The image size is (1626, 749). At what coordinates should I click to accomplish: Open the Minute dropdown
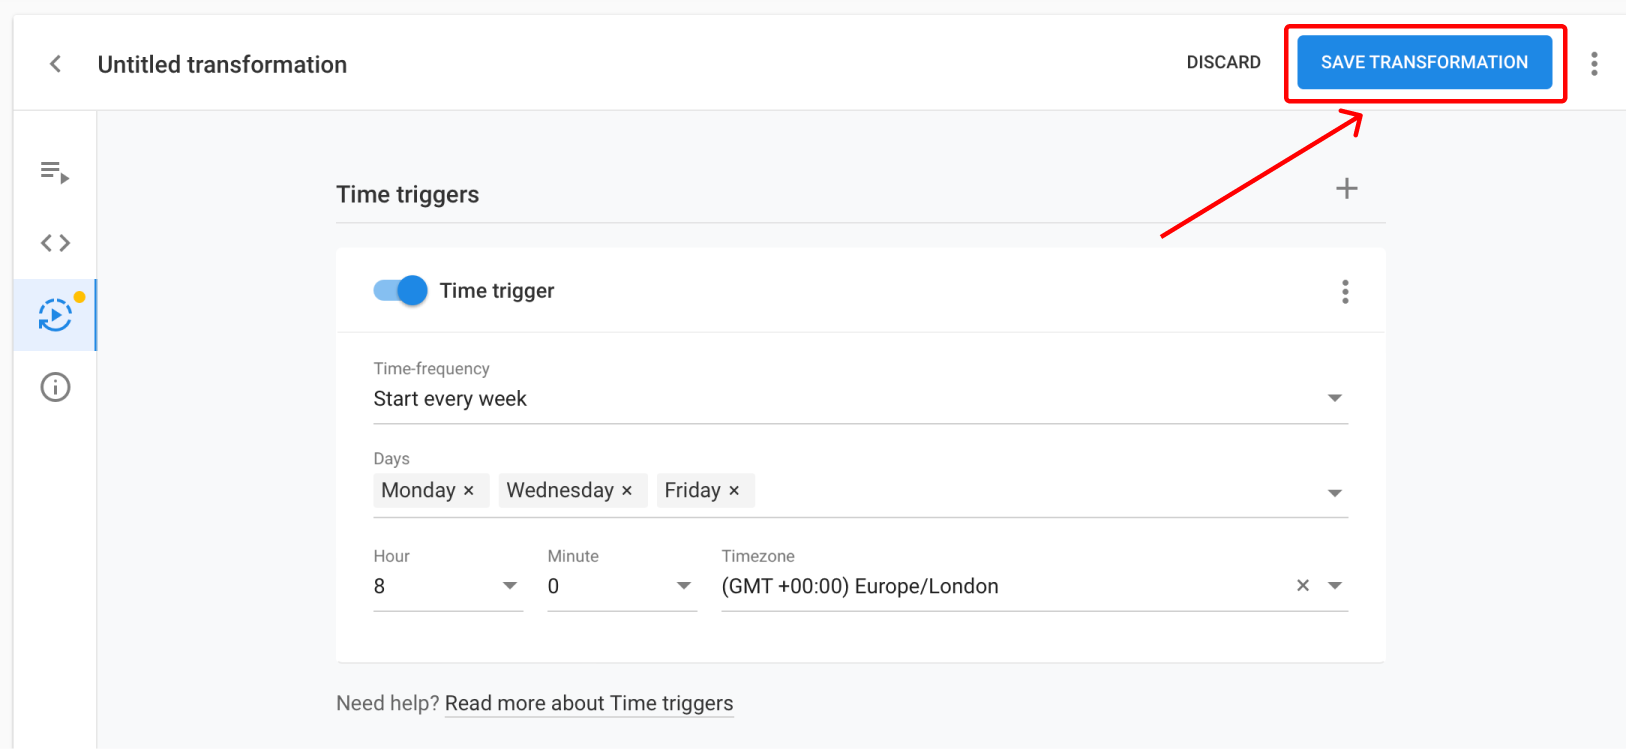683,586
